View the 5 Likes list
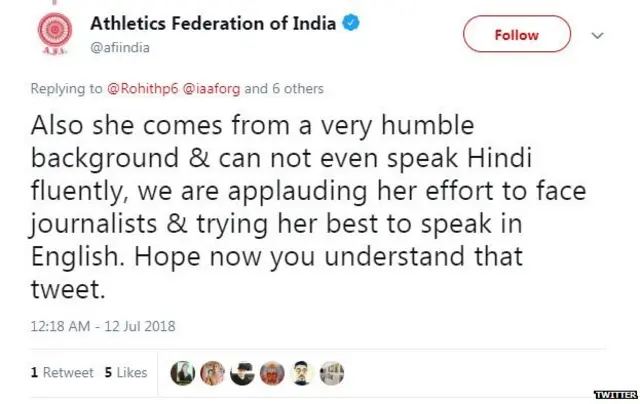The image size is (640, 404). (x=126, y=373)
